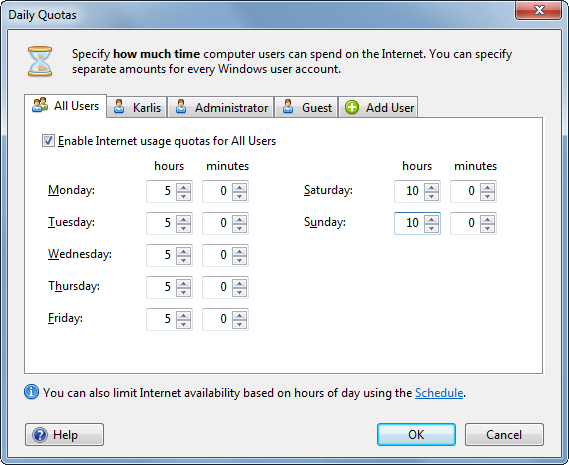Click the Administrator user icon
This screenshot has width=569, height=465.
point(181,107)
